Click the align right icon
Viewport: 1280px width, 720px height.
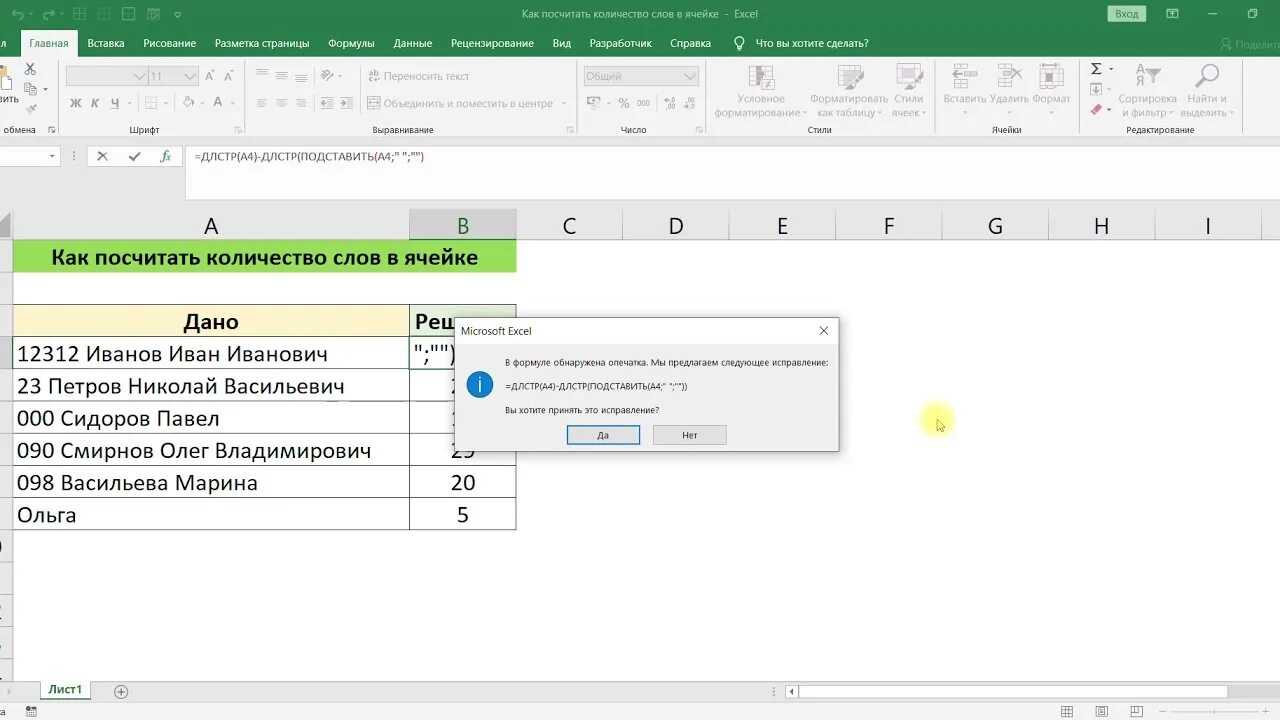pos(301,103)
